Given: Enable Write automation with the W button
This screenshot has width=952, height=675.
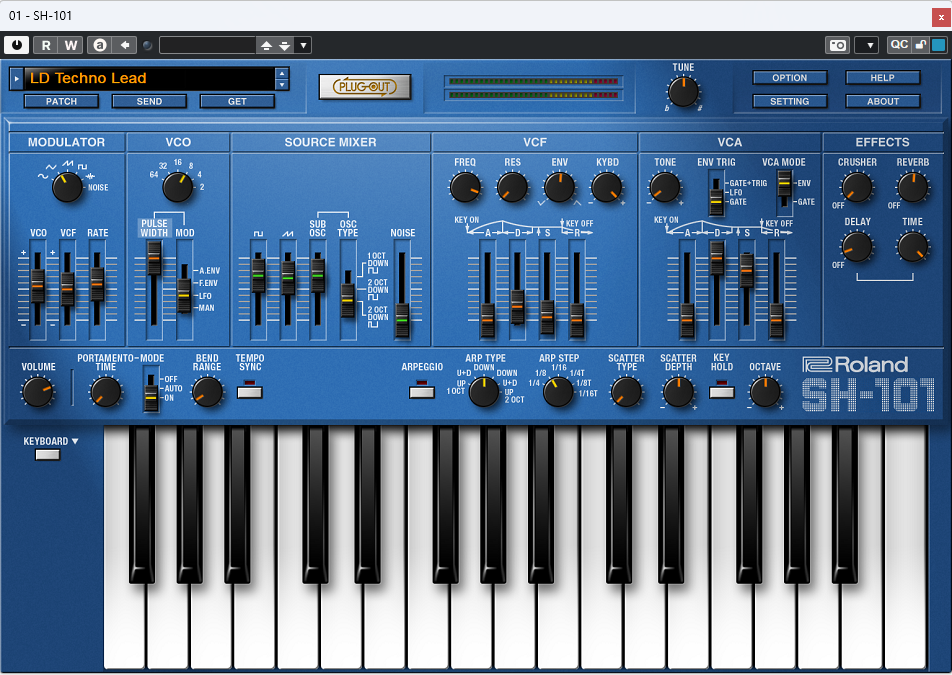Looking at the screenshot, I should tap(70, 45).
